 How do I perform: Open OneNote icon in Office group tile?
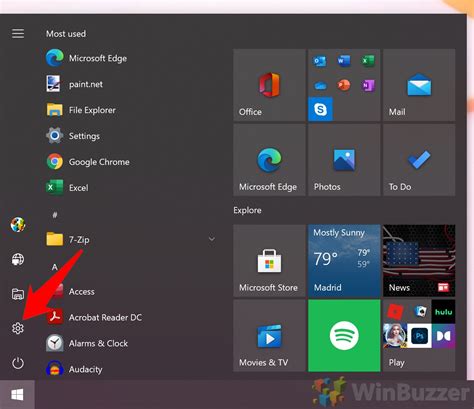[368, 85]
